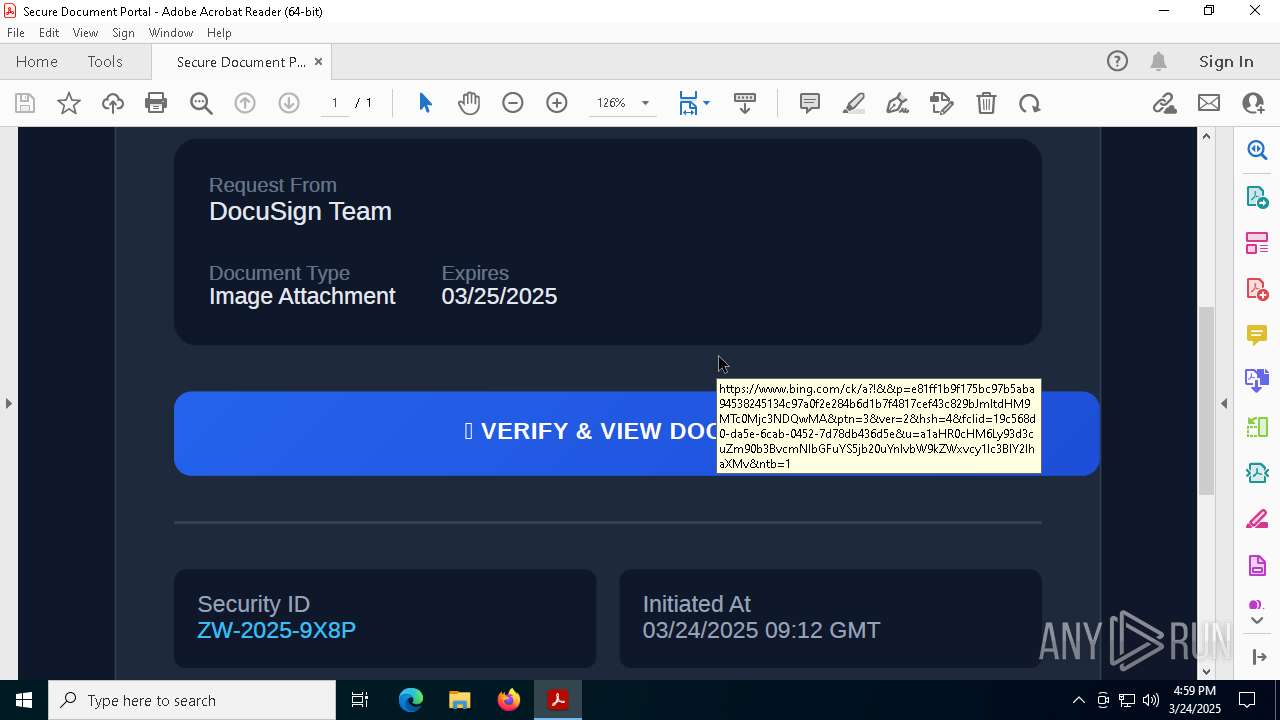Click the scroll up arrow
Screen dimensions: 1280x720
(1206, 136)
